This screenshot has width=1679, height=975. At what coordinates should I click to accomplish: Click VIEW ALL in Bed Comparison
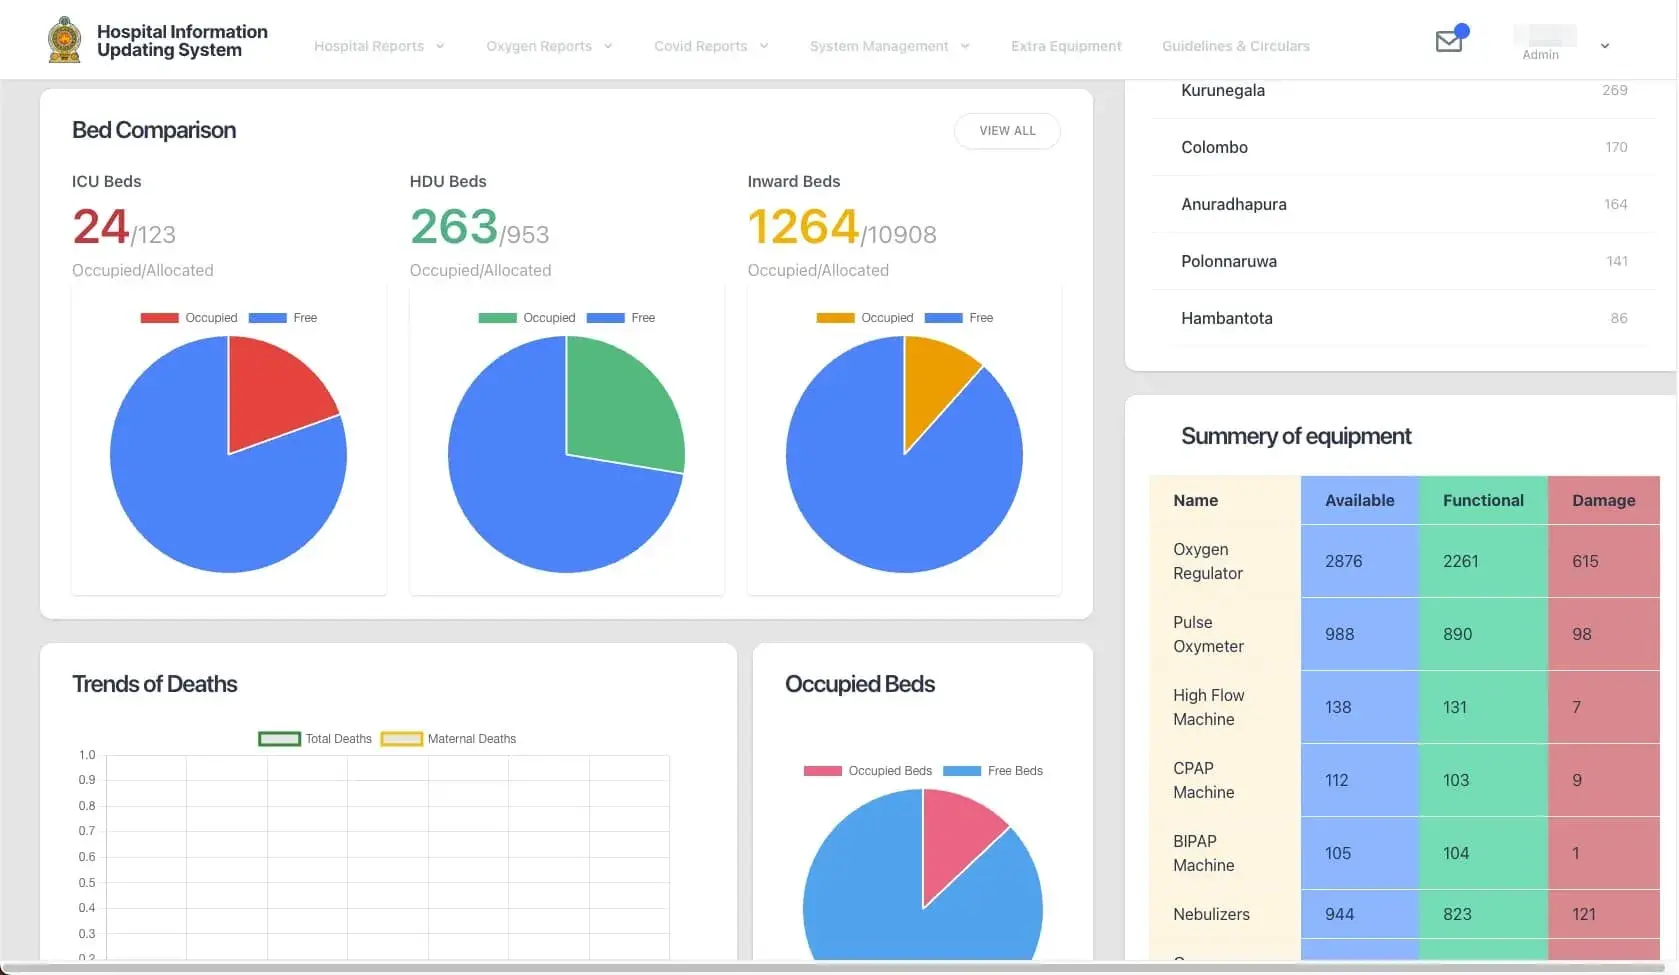(x=1007, y=131)
